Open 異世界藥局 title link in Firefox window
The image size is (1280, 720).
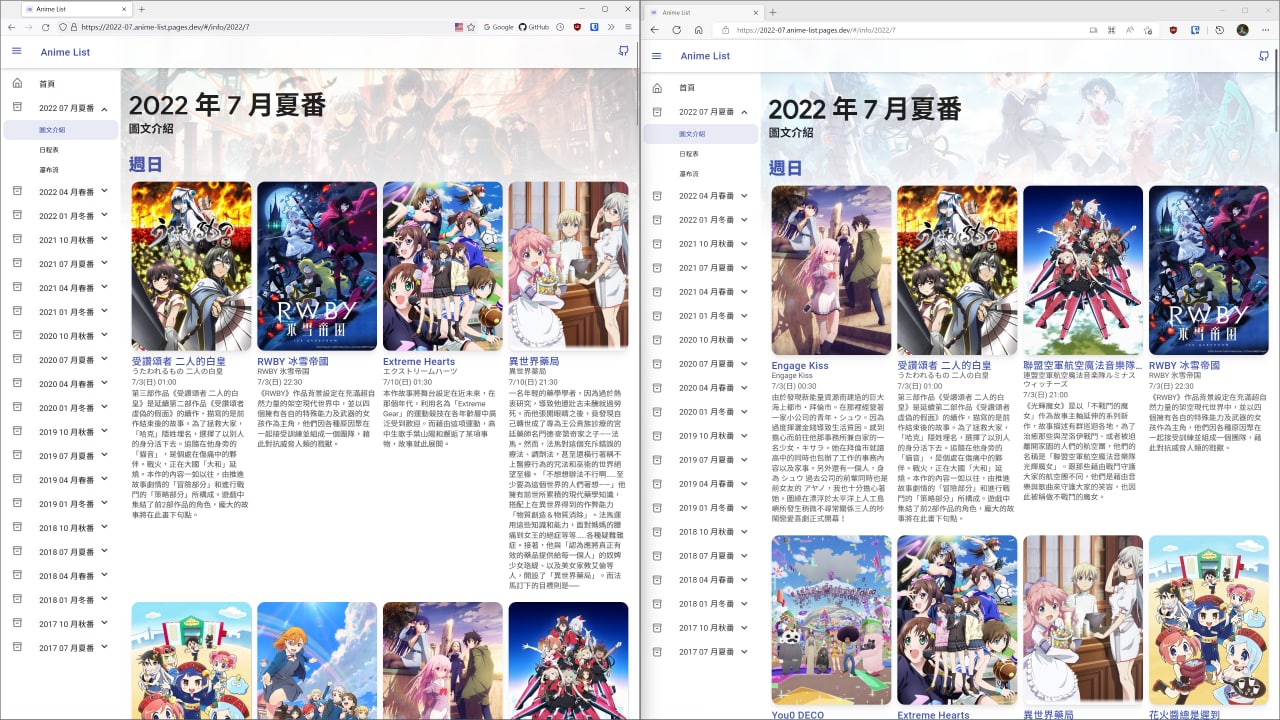pyautogui.click(x=534, y=361)
